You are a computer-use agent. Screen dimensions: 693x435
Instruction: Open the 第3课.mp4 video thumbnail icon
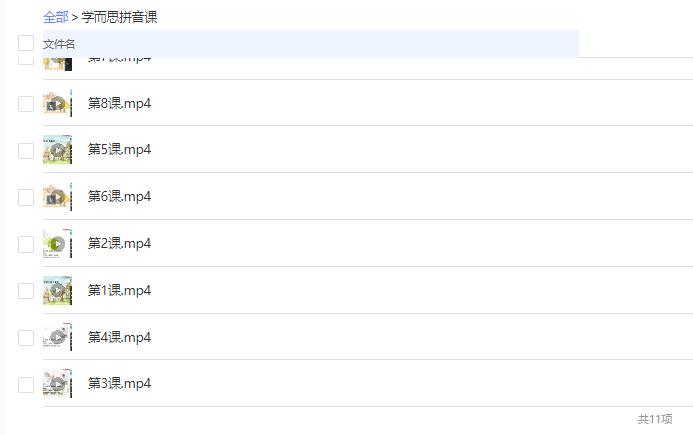(x=57, y=384)
